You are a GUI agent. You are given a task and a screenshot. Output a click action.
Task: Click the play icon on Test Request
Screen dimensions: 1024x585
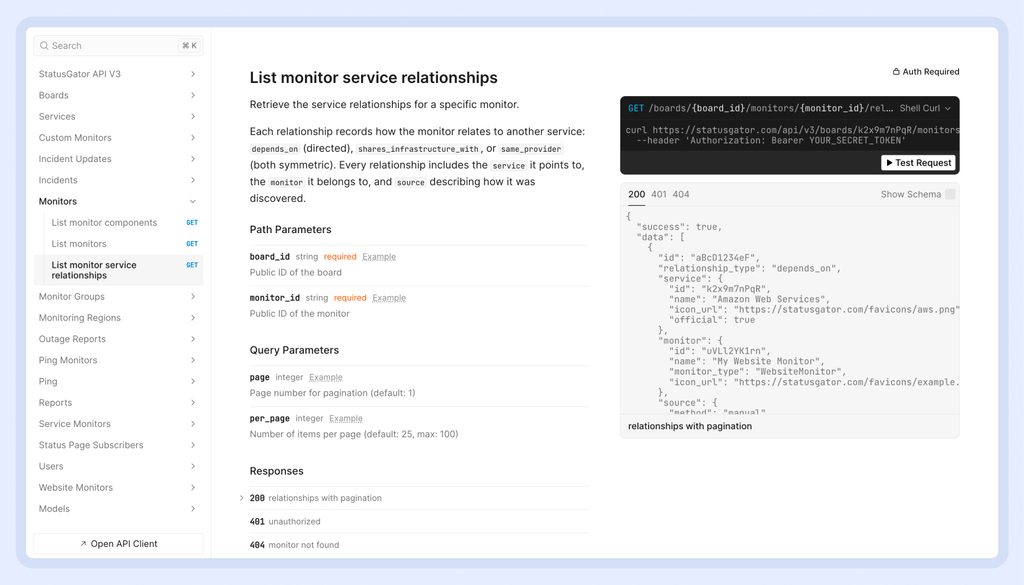[x=889, y=163]
